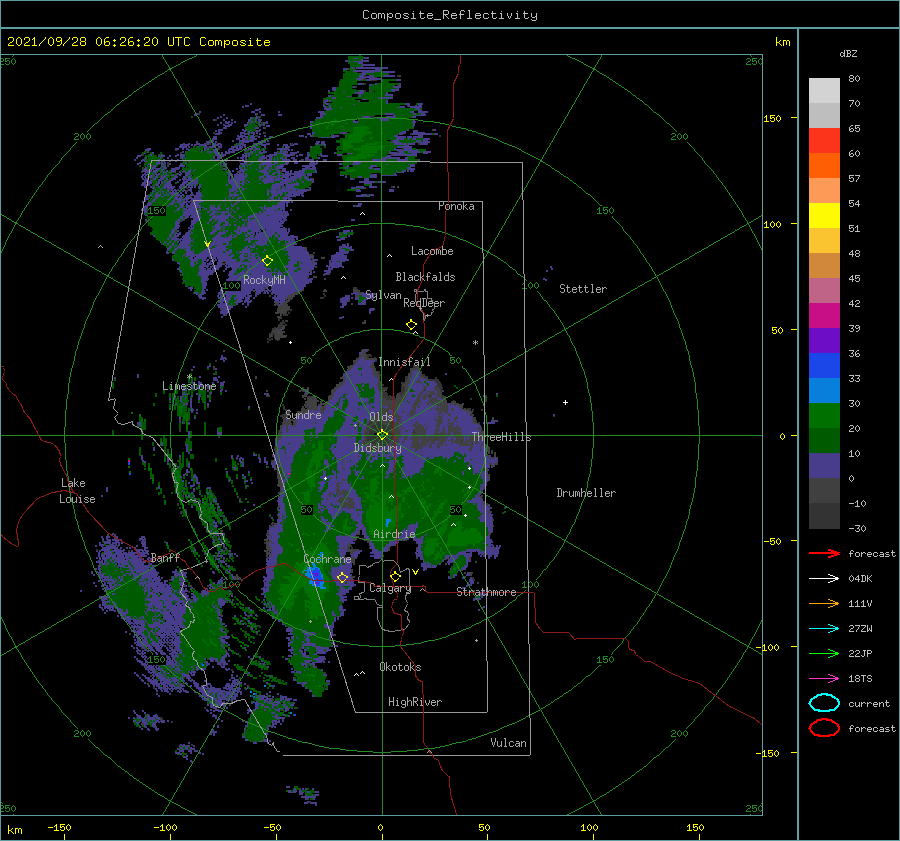900x841 pixels.
Task: Click the Ponoka town label
Action: click(x=456, y=207)
